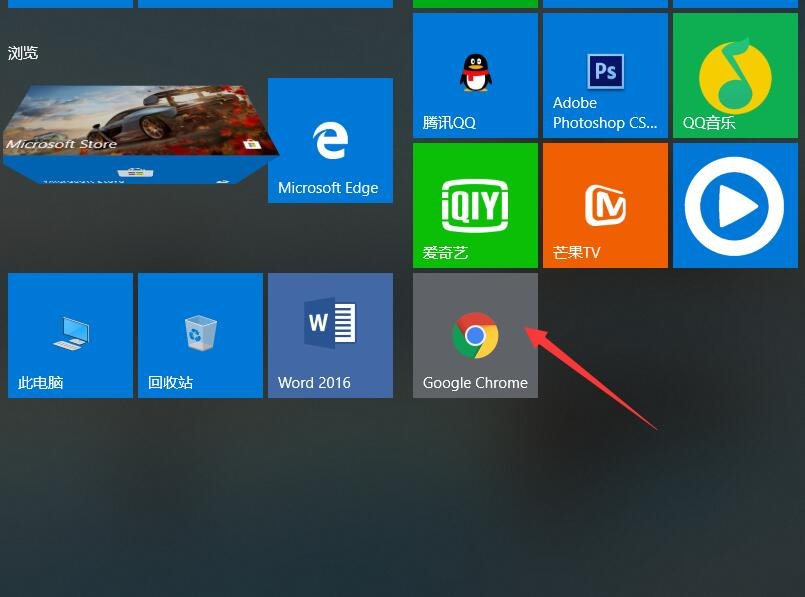This screenshot has width=805, height=597.
Task: Launch Microsoft Edge from its tile
Action: click(x=330, y=140)
